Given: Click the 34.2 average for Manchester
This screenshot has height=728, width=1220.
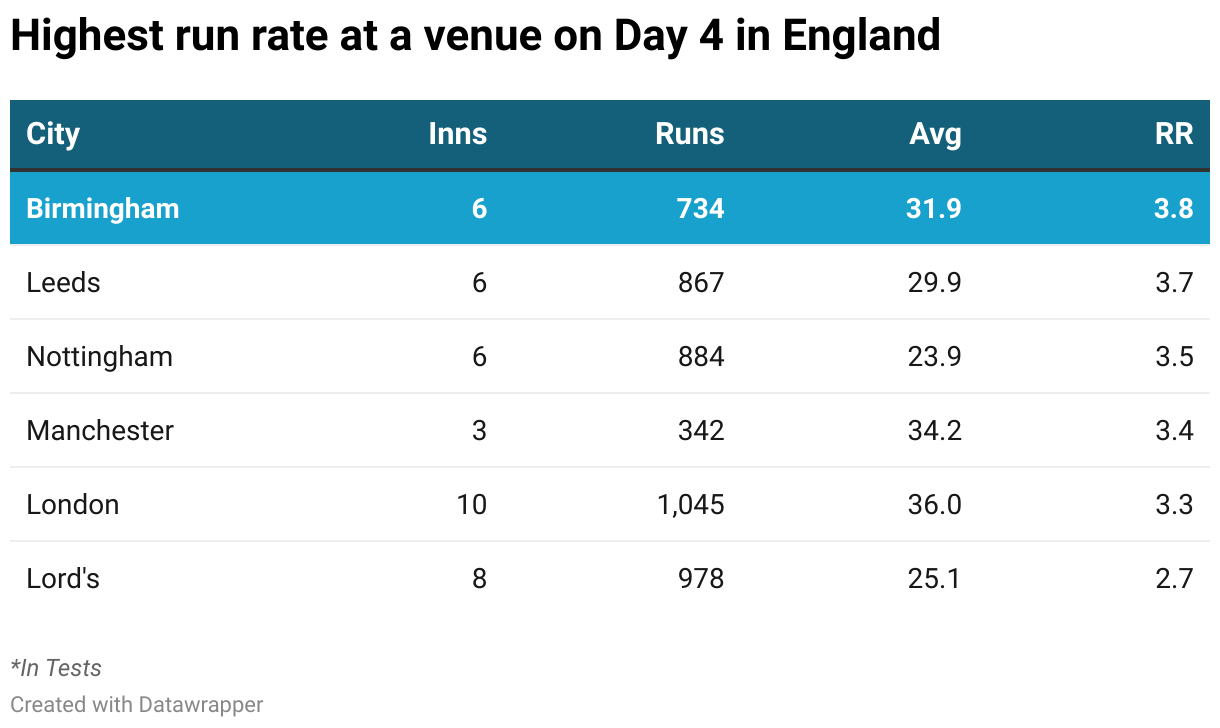Looking at the screenshot, I should coord(936,430).
